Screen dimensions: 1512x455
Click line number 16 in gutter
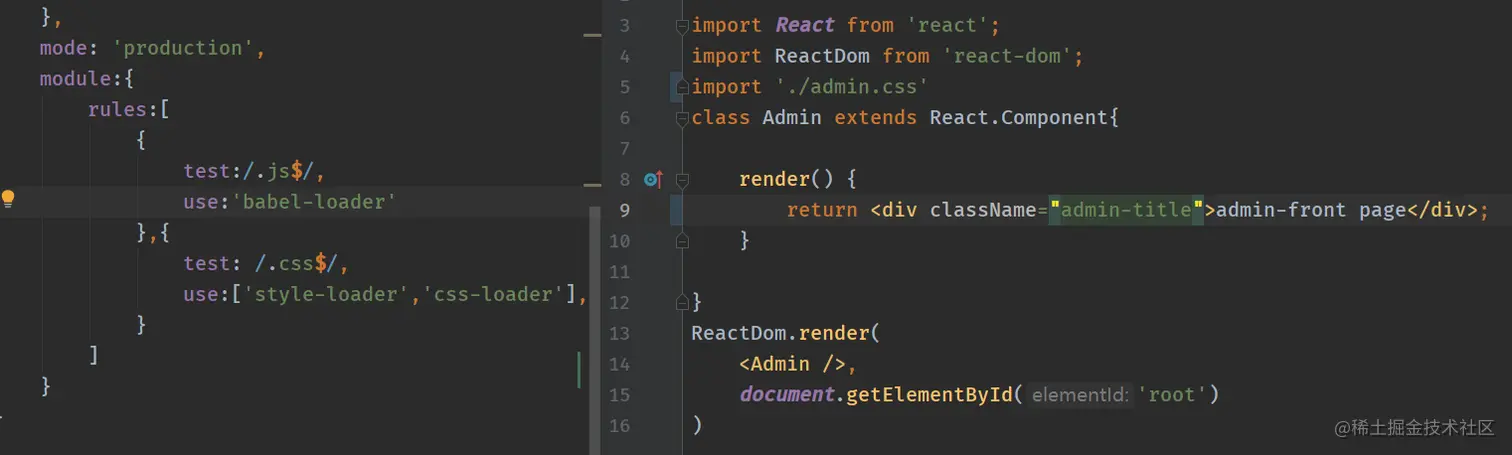tap(619, 426)
